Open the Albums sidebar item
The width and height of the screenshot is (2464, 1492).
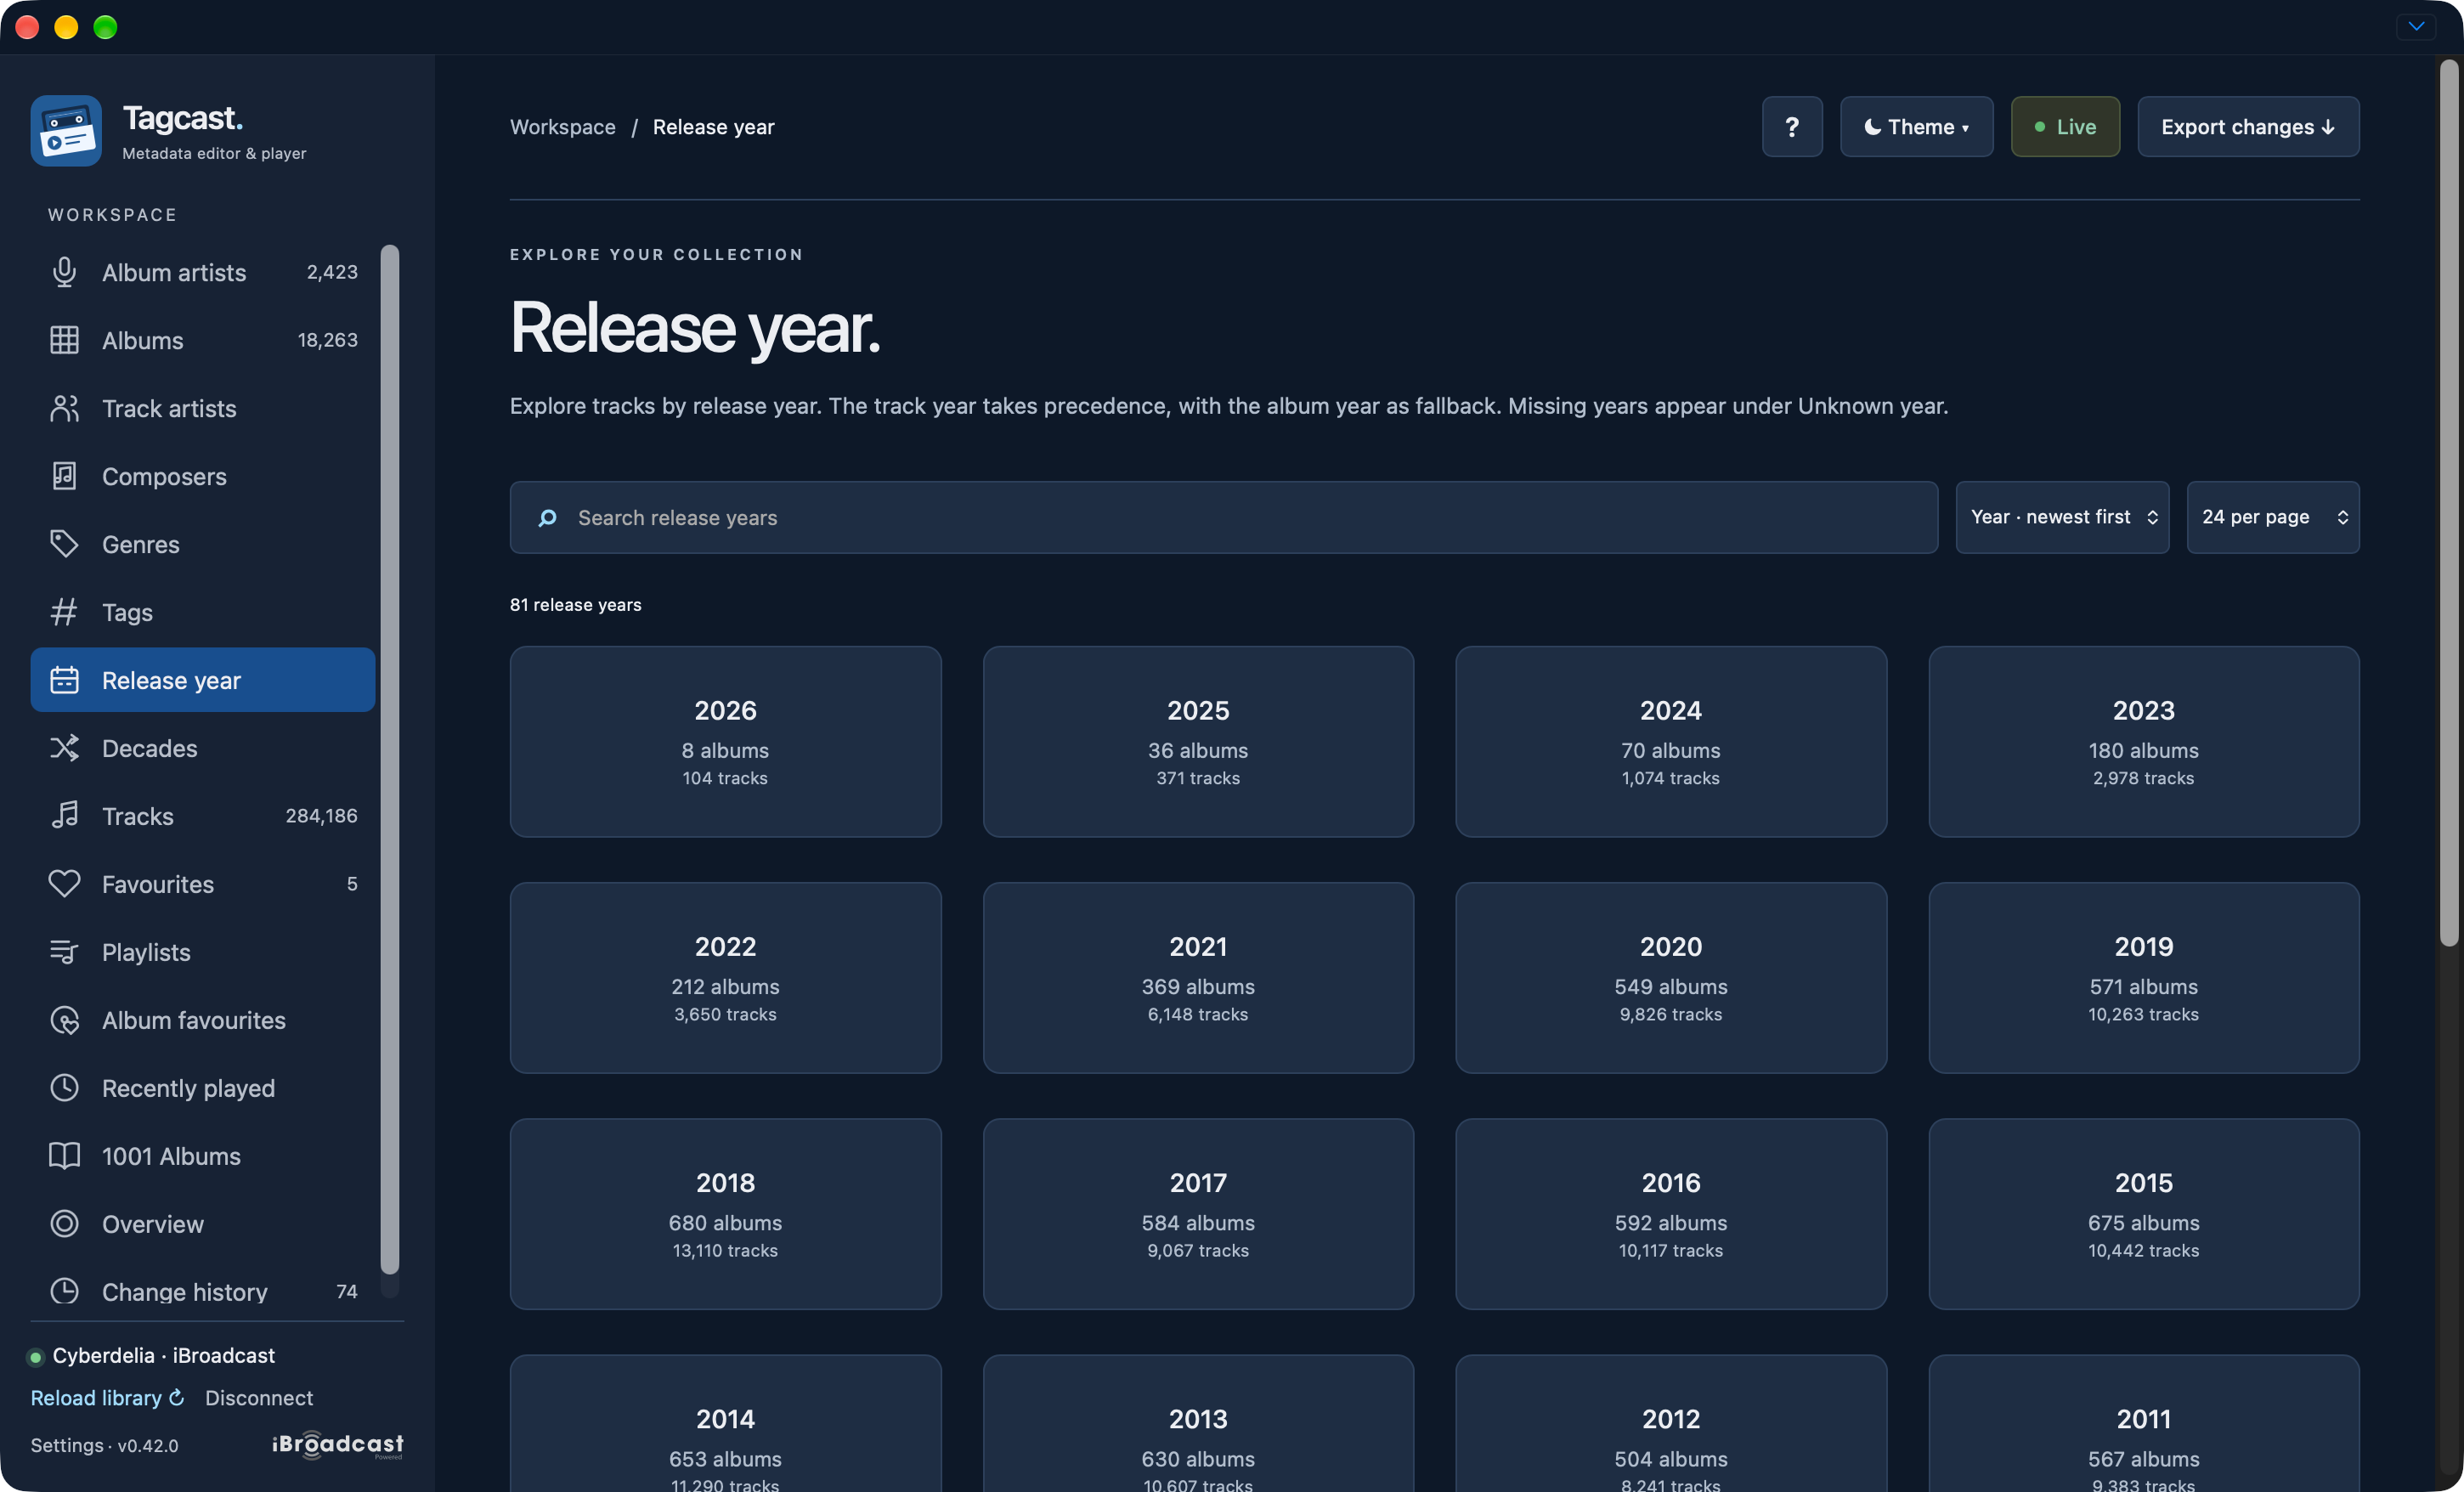[203, 340]
